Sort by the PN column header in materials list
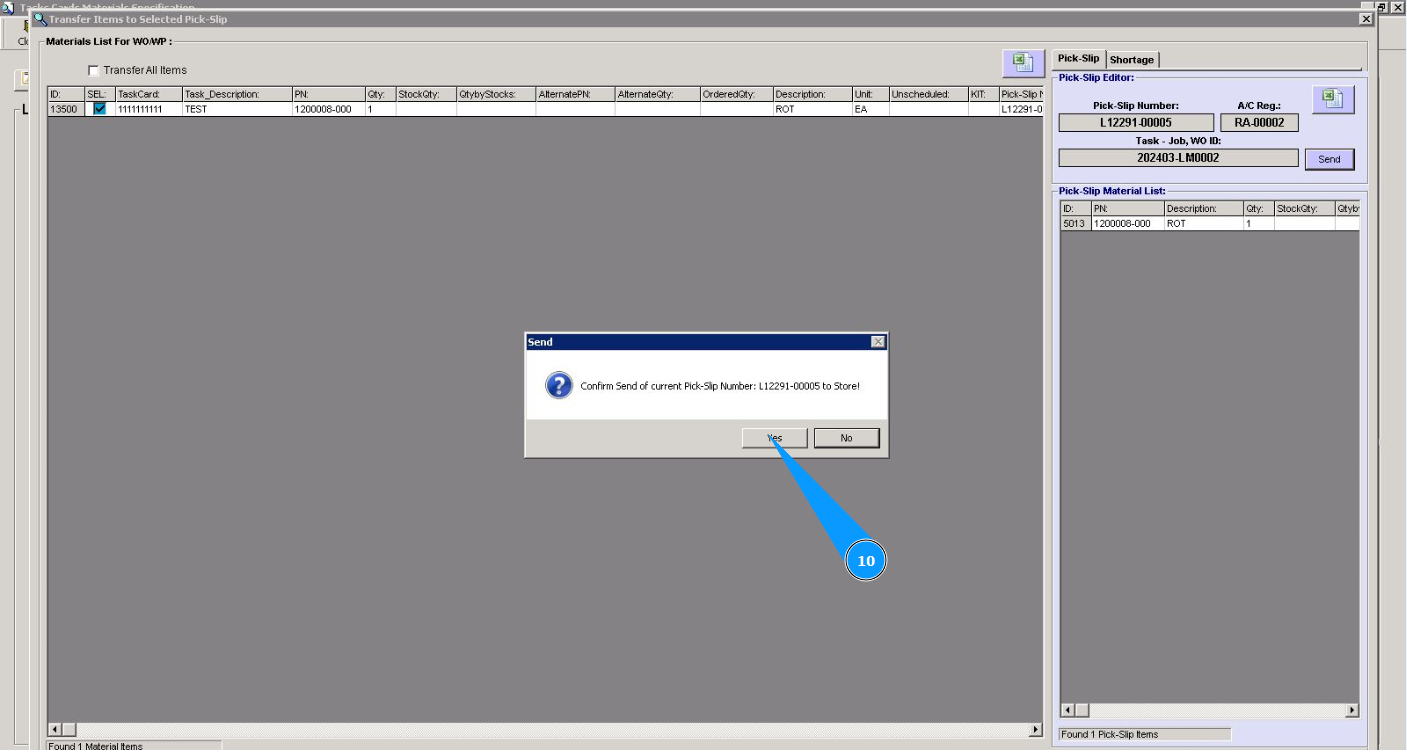The image size is (1407, 752). (328, 94)
